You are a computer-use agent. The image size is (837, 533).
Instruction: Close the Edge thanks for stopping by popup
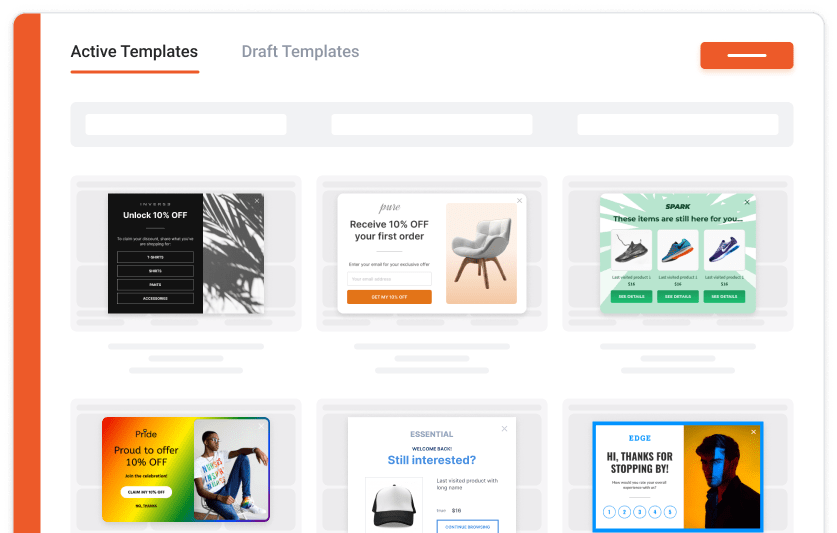click(753, 432)
